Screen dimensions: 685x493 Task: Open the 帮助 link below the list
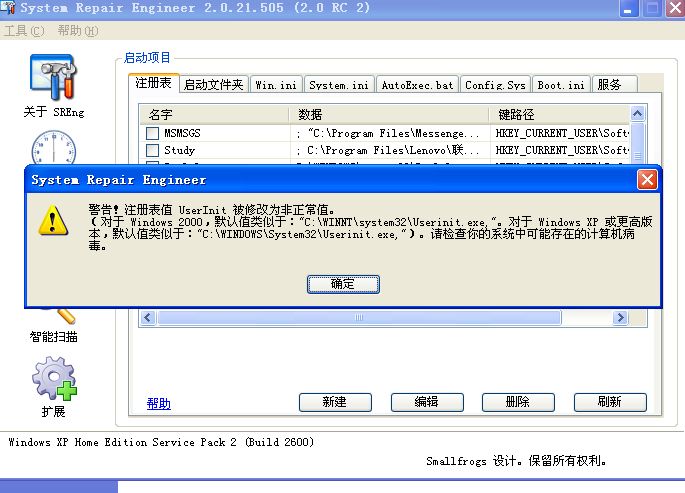[159, 403]
